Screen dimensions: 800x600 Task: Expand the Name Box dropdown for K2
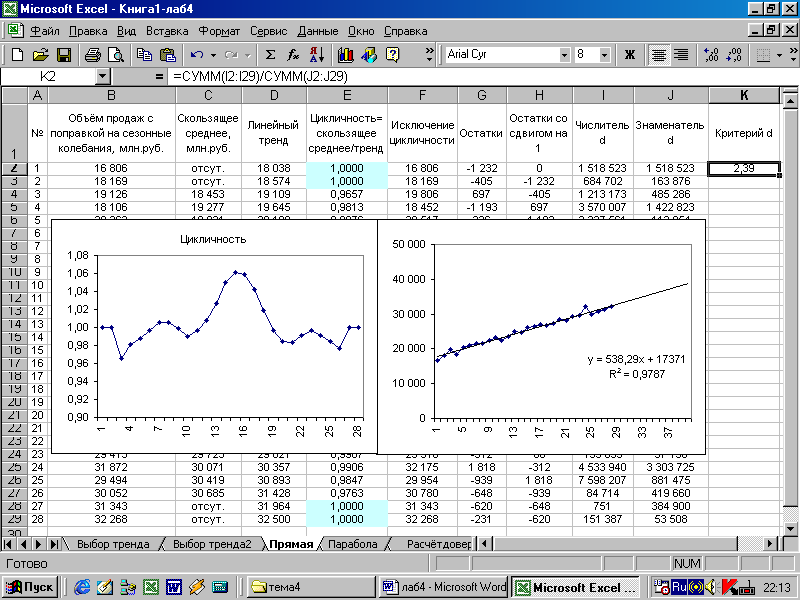[x=103, y=77]
